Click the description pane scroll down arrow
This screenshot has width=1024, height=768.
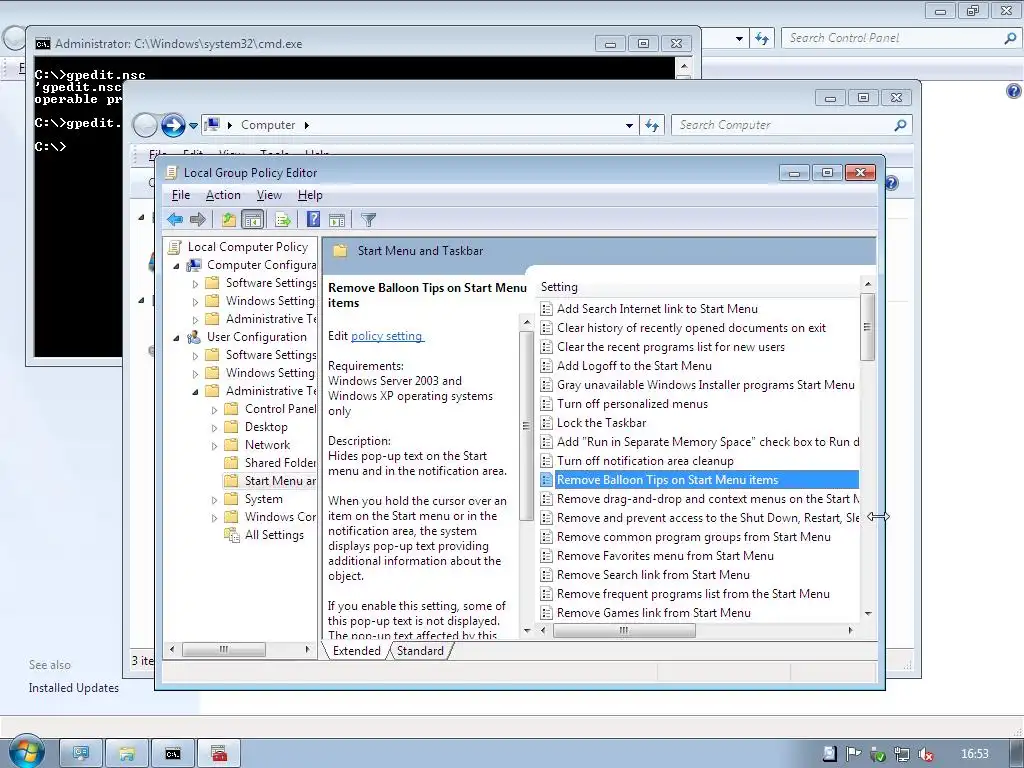coord(527,630)
